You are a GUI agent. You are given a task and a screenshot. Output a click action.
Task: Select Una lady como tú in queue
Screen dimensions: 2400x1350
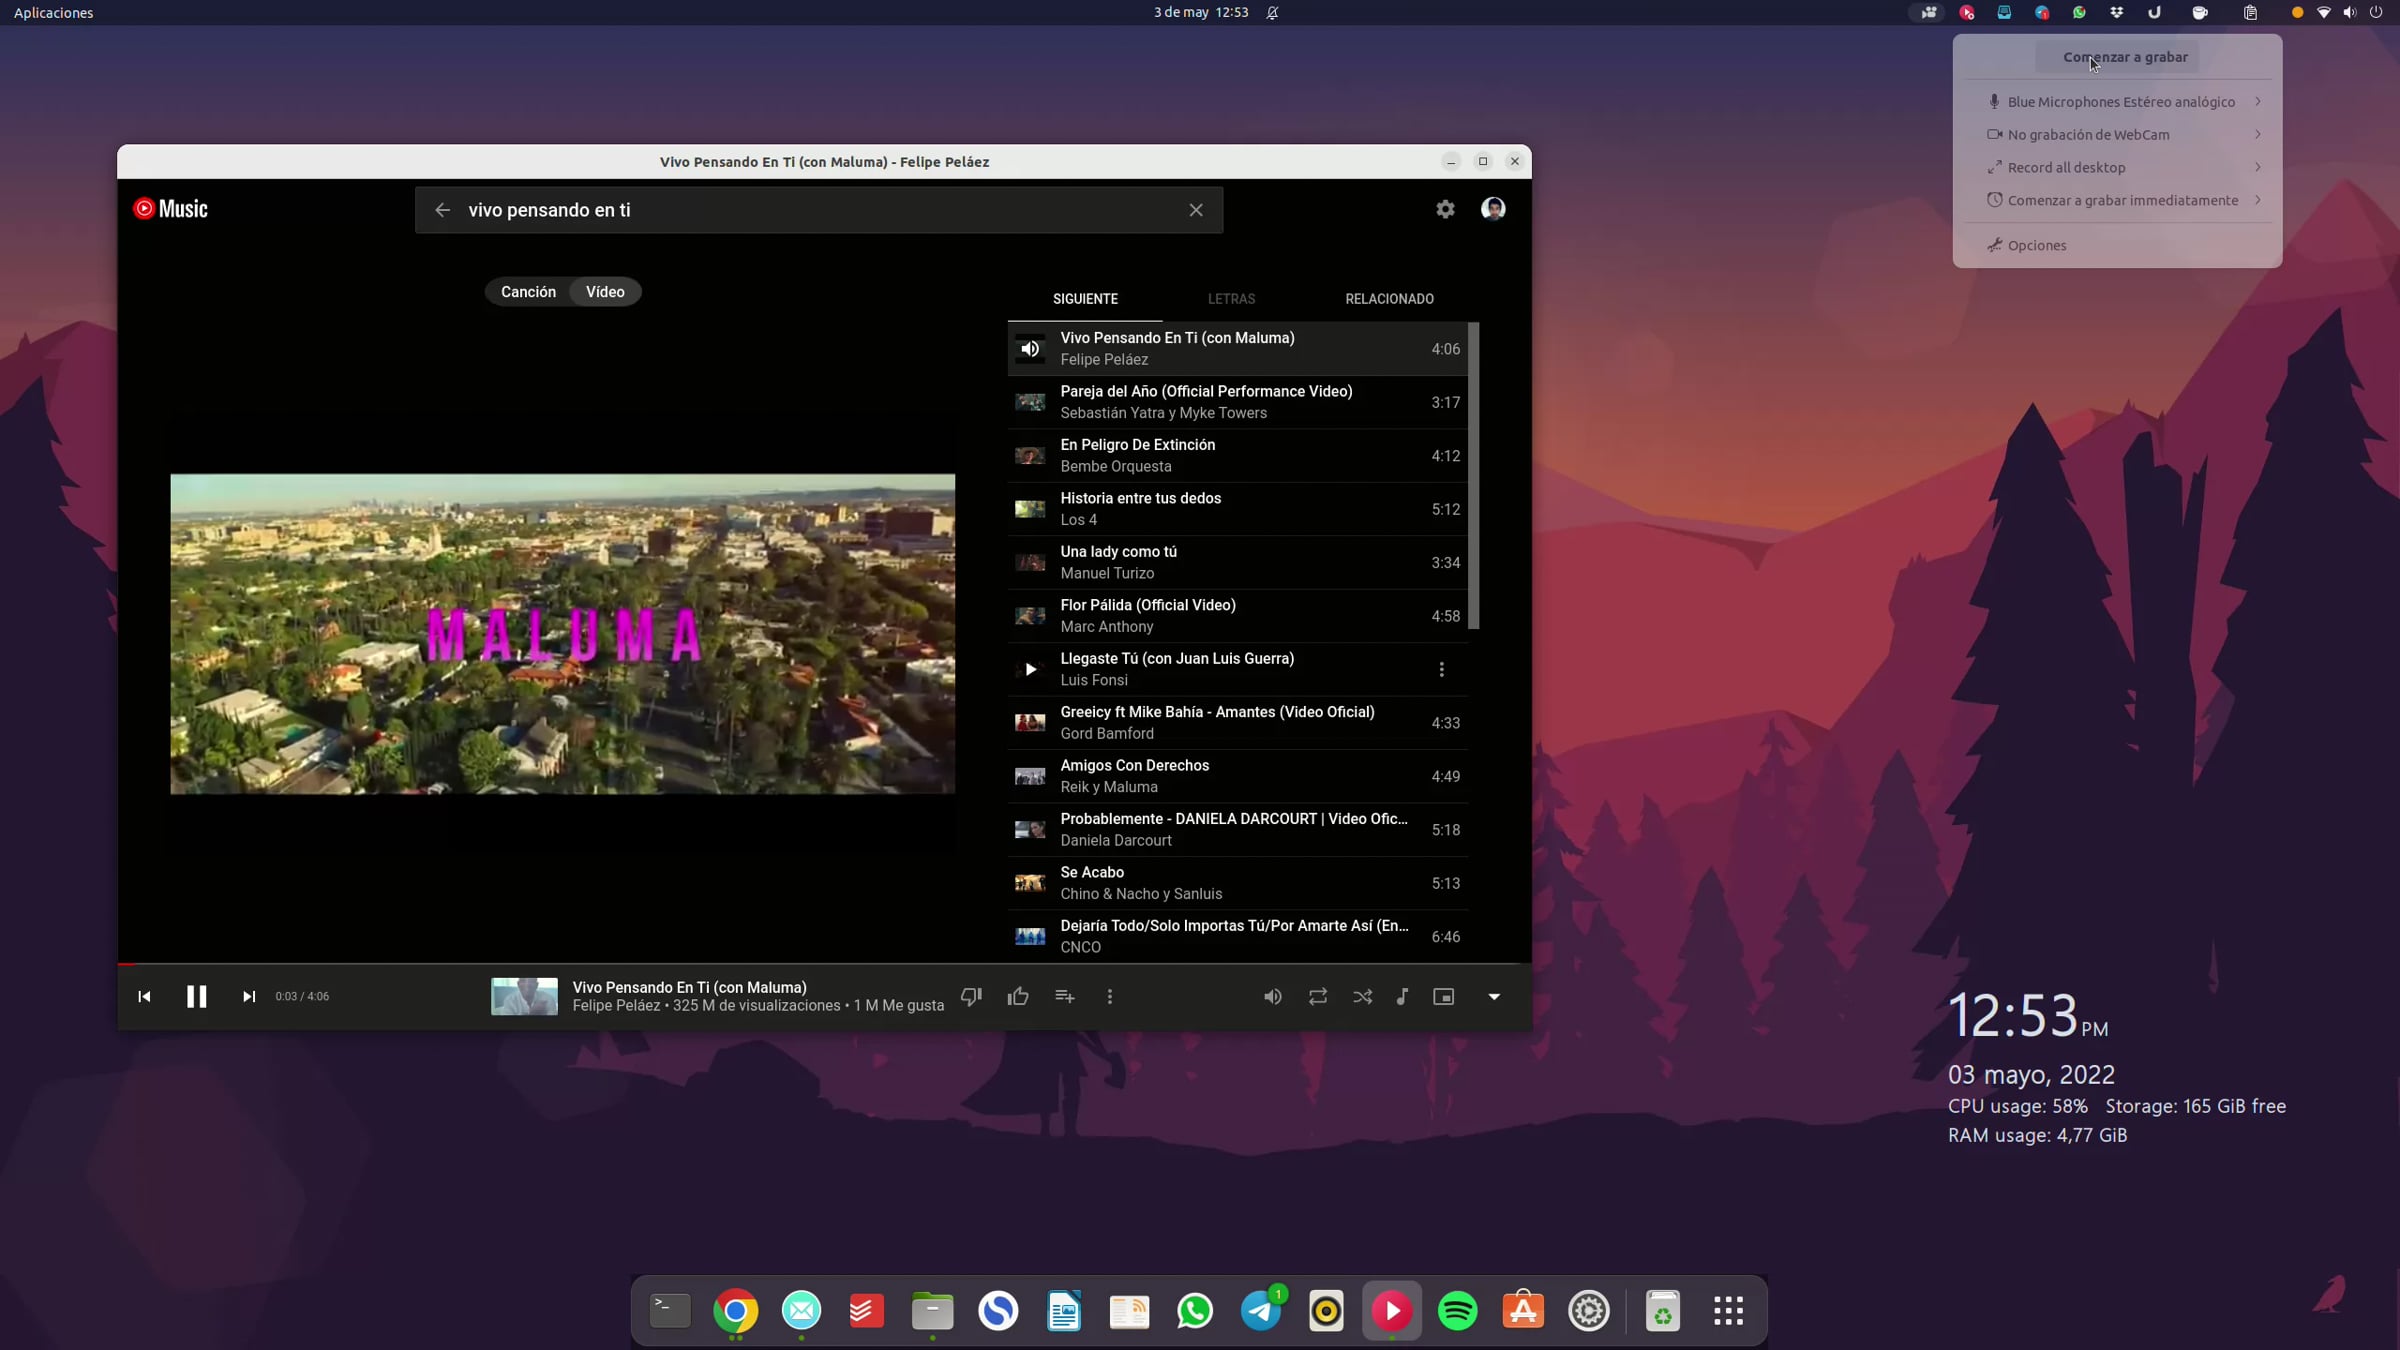pyautogui.click(x=1237, y=563)
